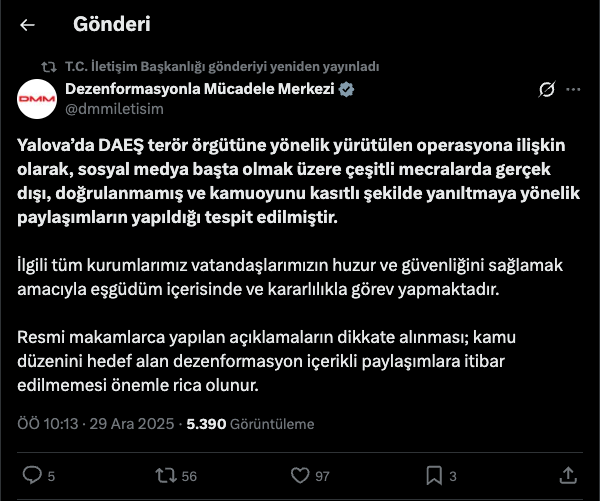This screenshot has width=600, height=501.
Task: Click the Grok icon on the post
Action: pos(546,90)
